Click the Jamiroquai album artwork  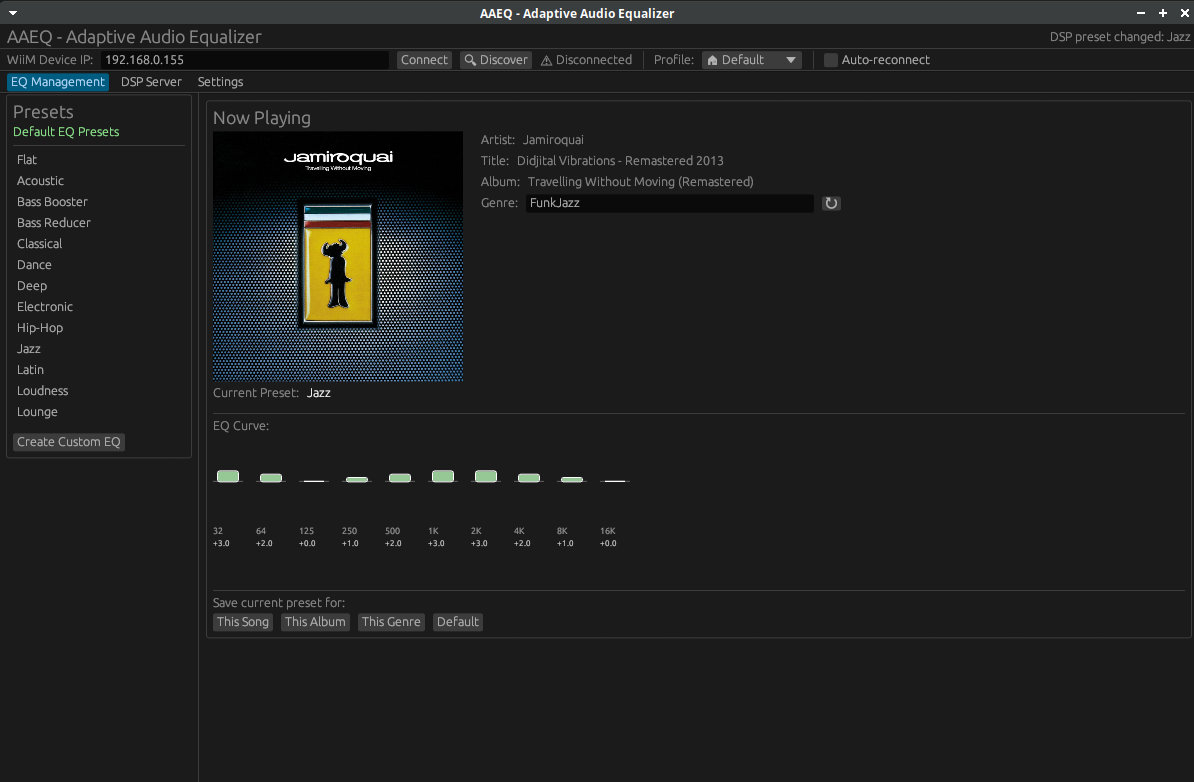(x=338, y=256)
